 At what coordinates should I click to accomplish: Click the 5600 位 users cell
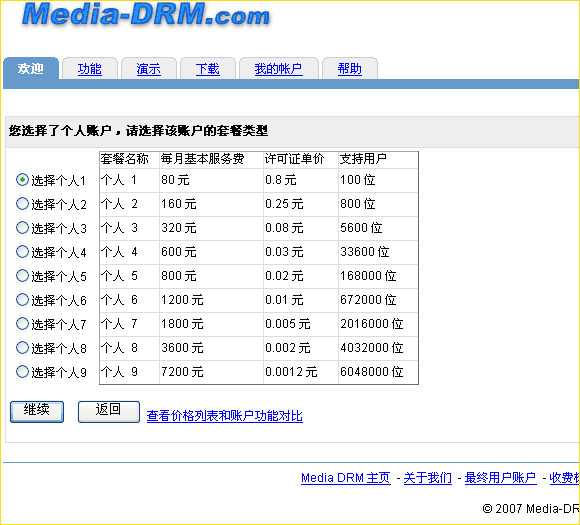tap(378, 228)
